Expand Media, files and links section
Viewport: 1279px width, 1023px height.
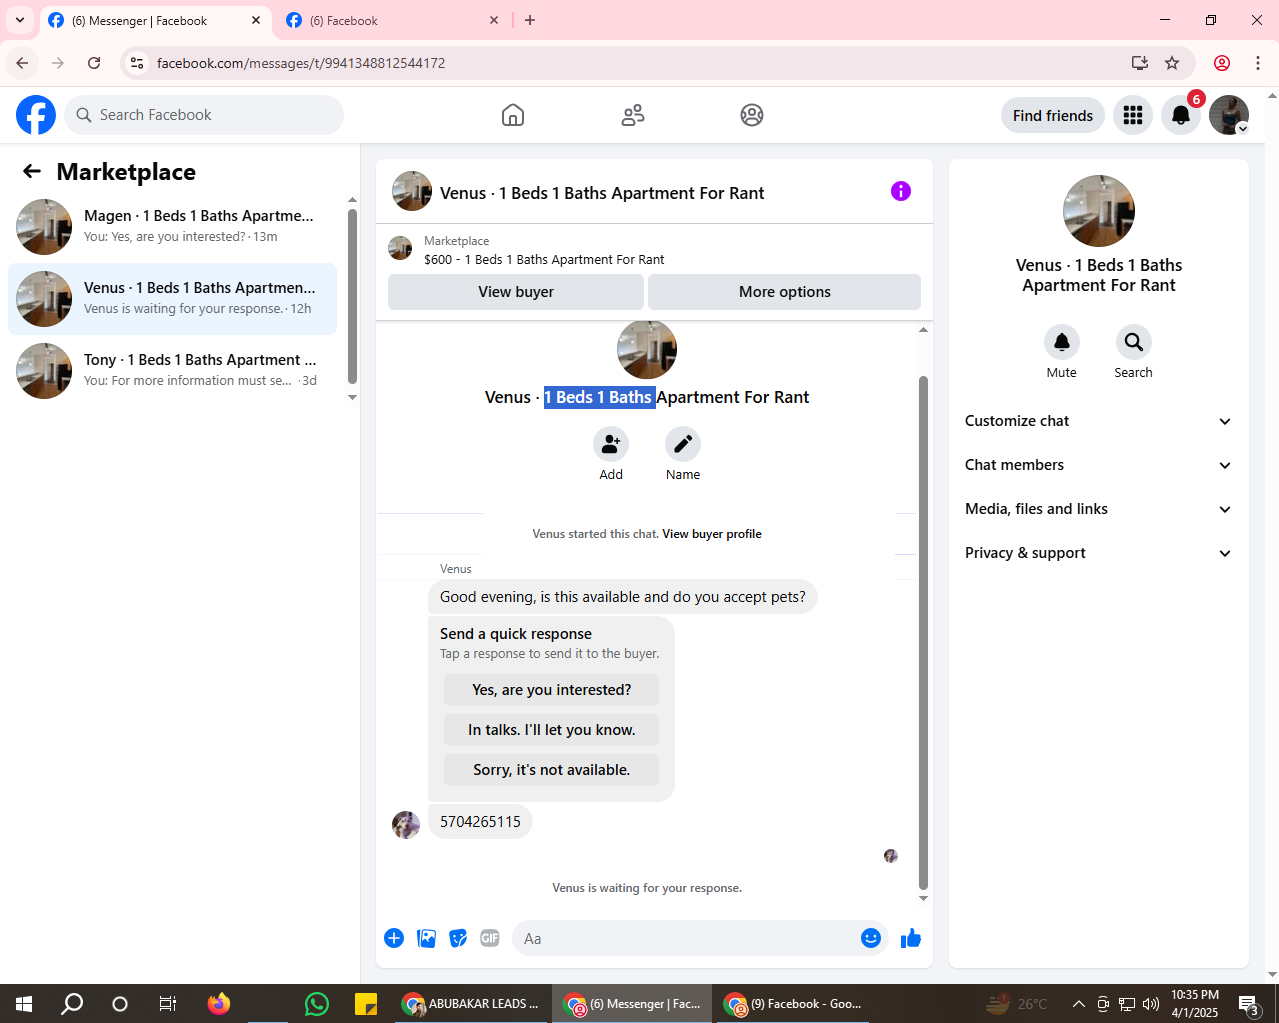1099,509
